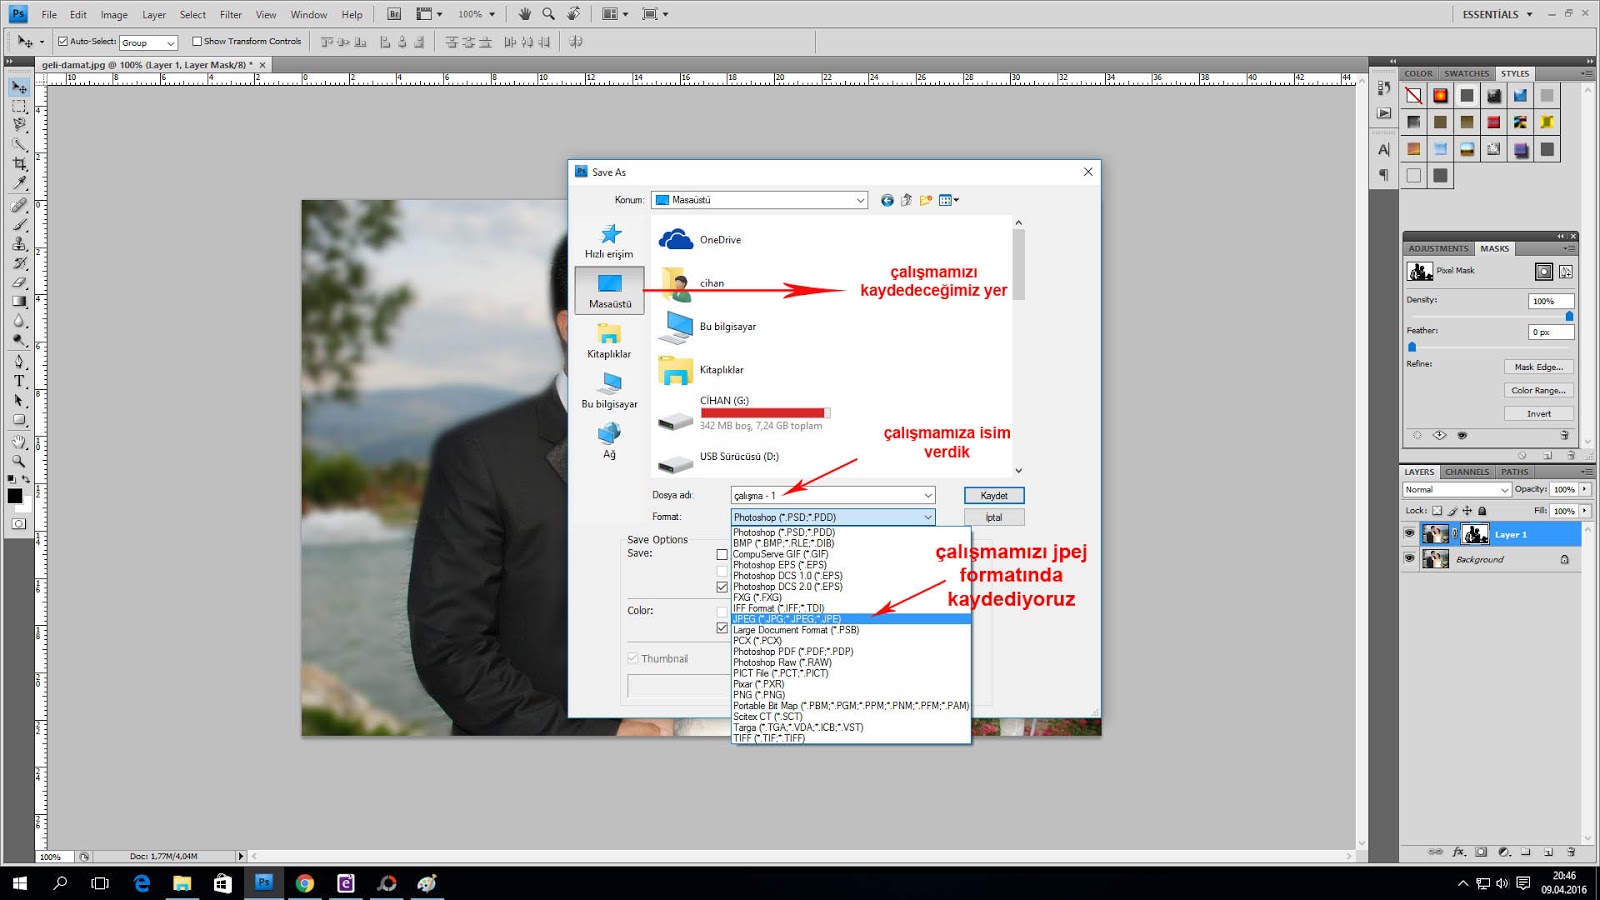Toggle lock all in Layers panel

[1482, 511]
